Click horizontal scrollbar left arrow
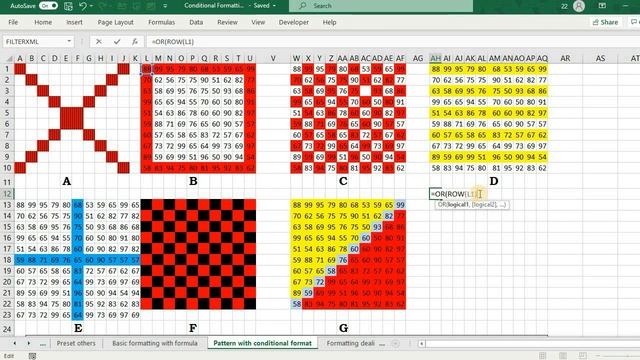 [x=421, y=344]
